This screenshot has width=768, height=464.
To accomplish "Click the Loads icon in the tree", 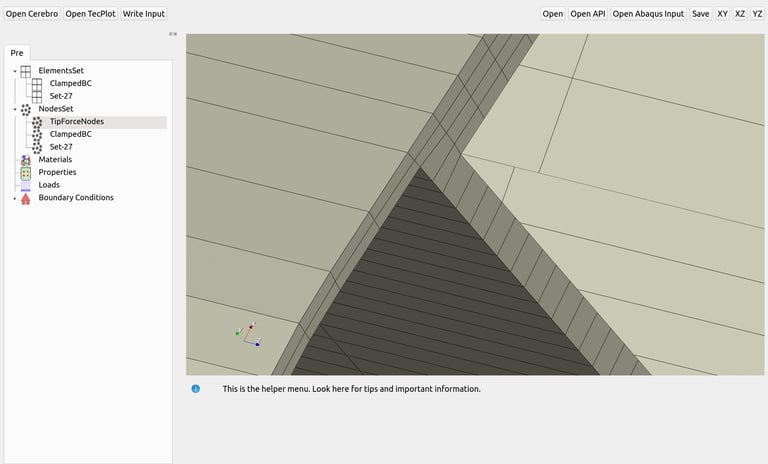I will (x=25, y=186).
